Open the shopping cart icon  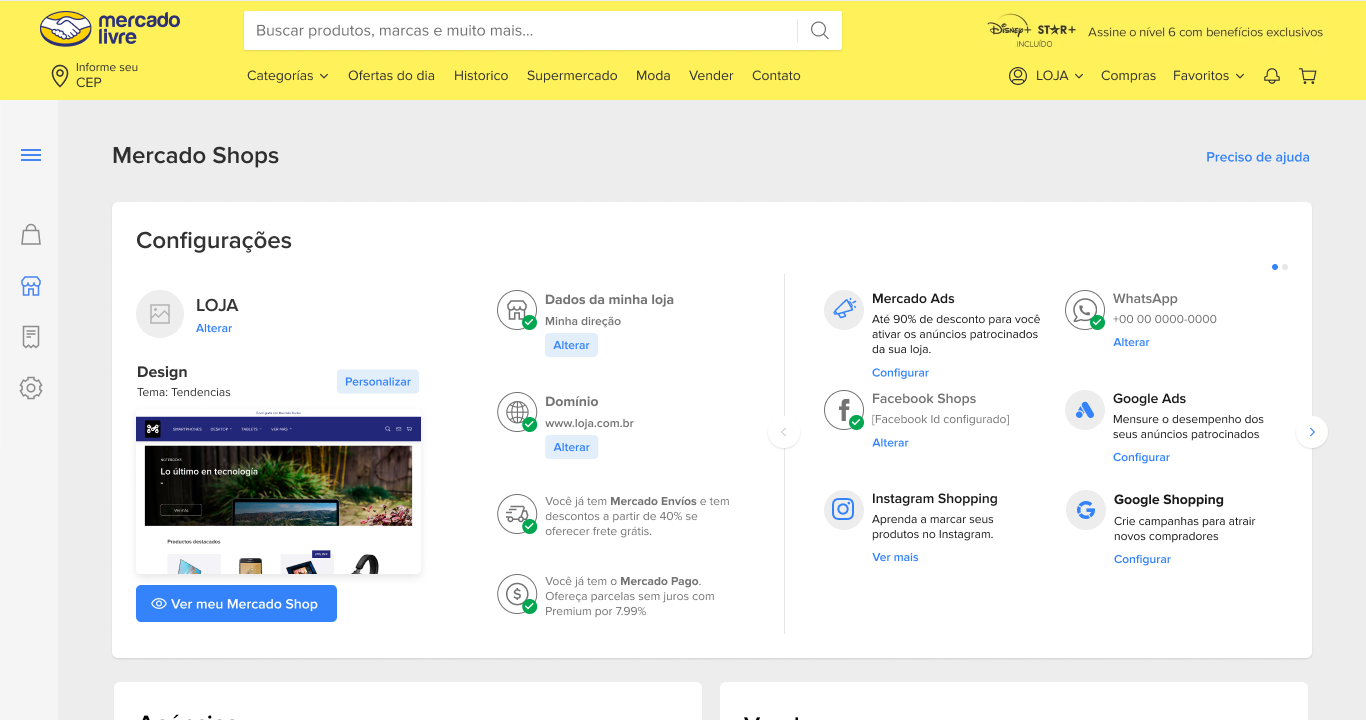1308,76
